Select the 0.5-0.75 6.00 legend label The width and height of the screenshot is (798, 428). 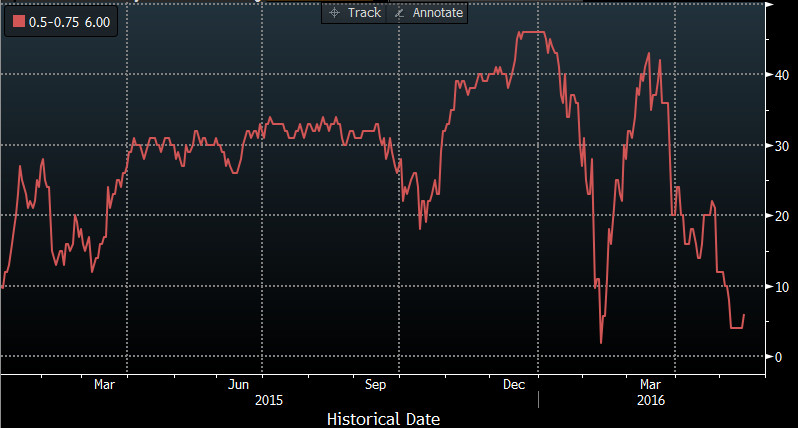coord(69,22)
